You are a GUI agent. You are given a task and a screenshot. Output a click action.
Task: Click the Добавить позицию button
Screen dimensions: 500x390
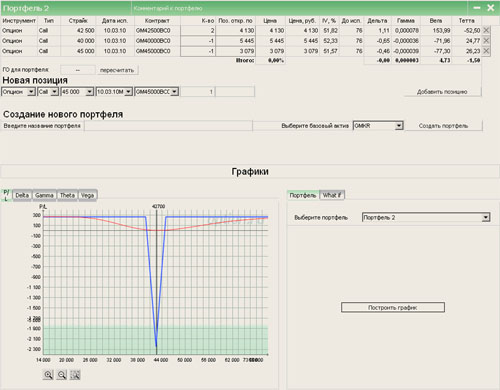point(442,92)
